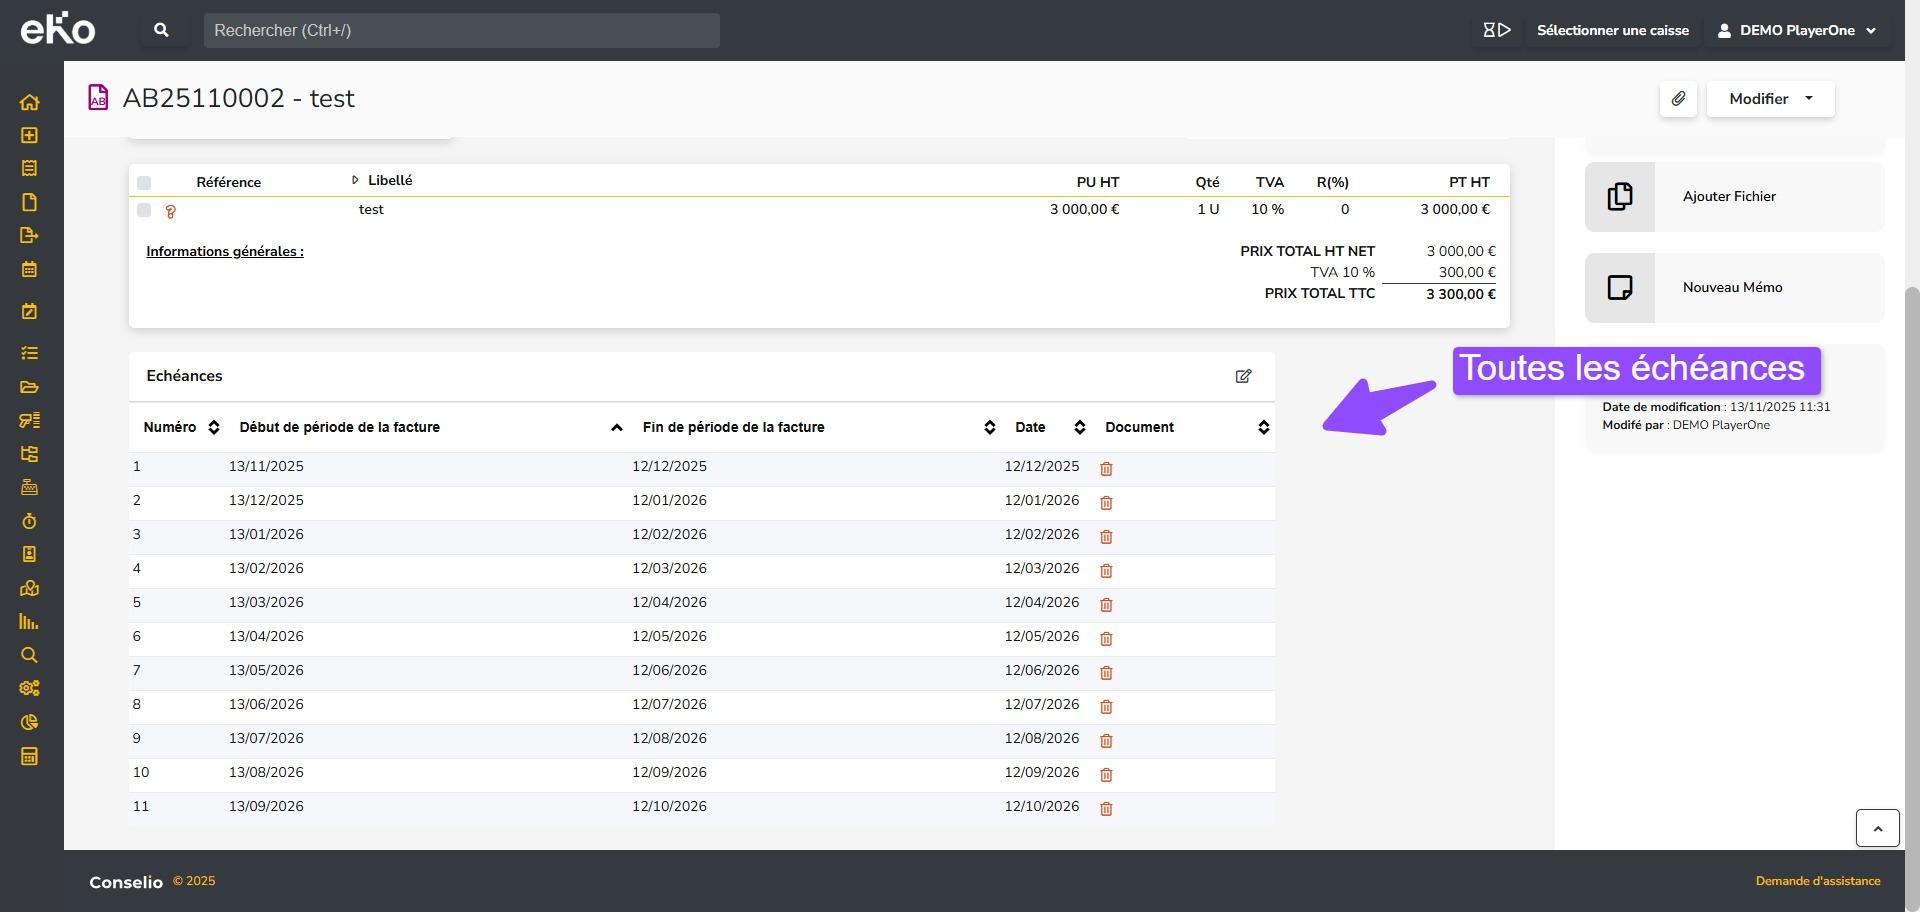The image size is (1920, 912).
Task: Open the Modifier dropdown
Action: [x=1770, y=99]
